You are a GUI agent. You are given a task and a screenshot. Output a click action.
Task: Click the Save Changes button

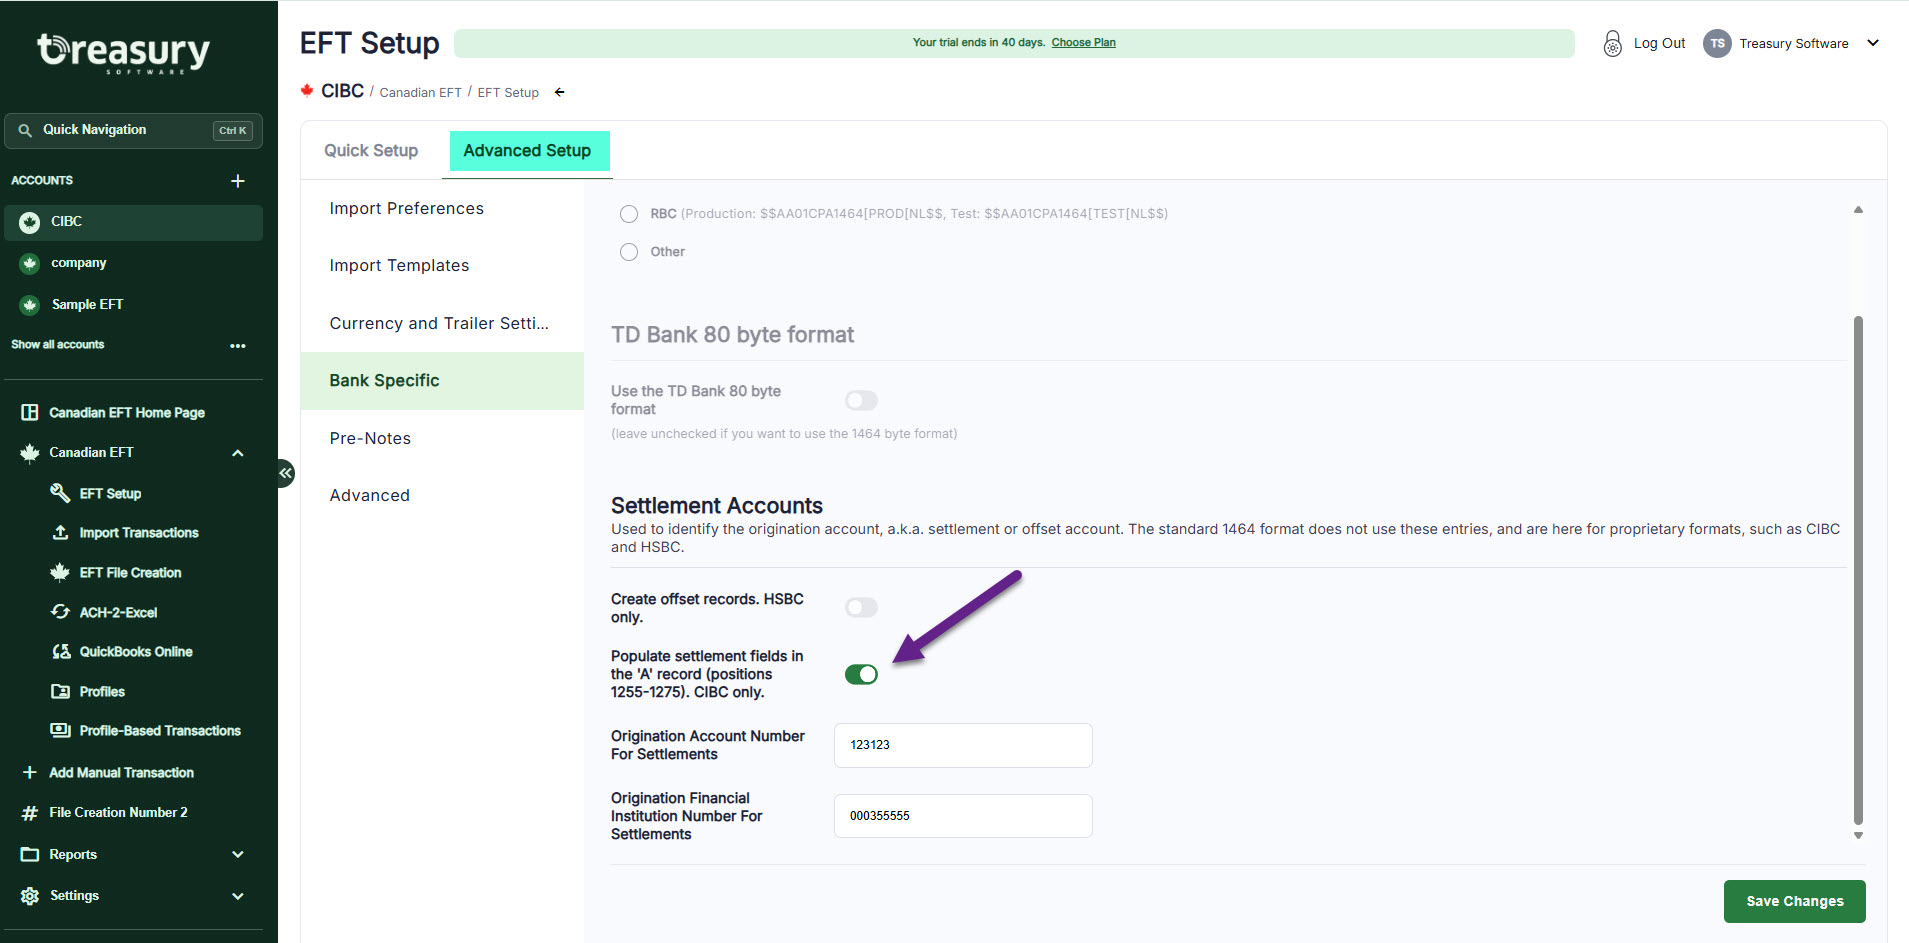point(1794,901)
